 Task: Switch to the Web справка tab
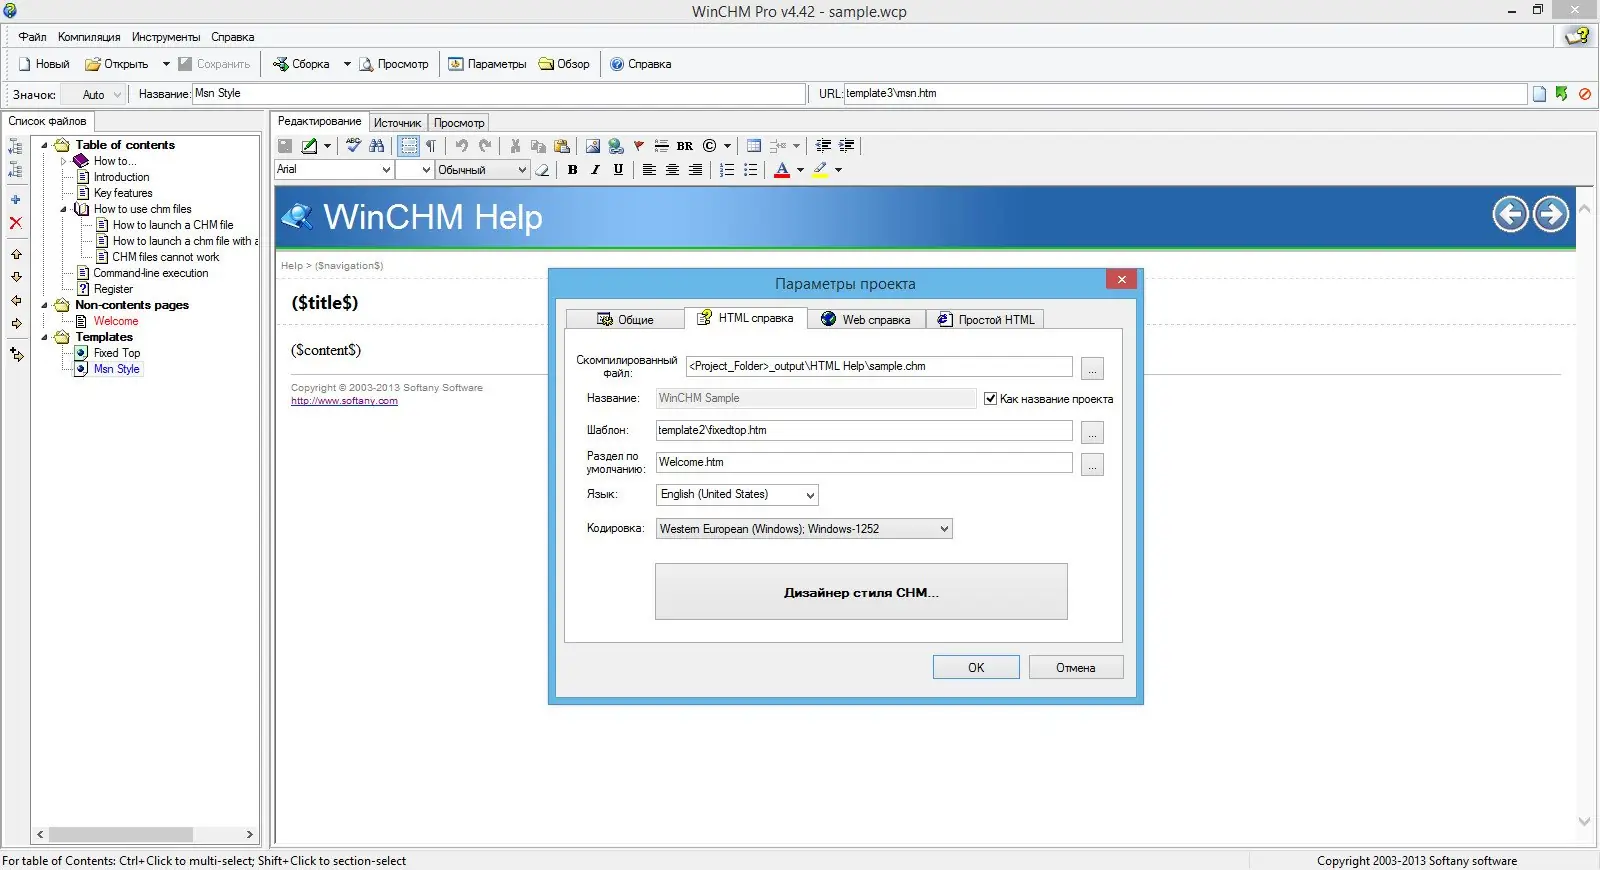pos(866,320)
